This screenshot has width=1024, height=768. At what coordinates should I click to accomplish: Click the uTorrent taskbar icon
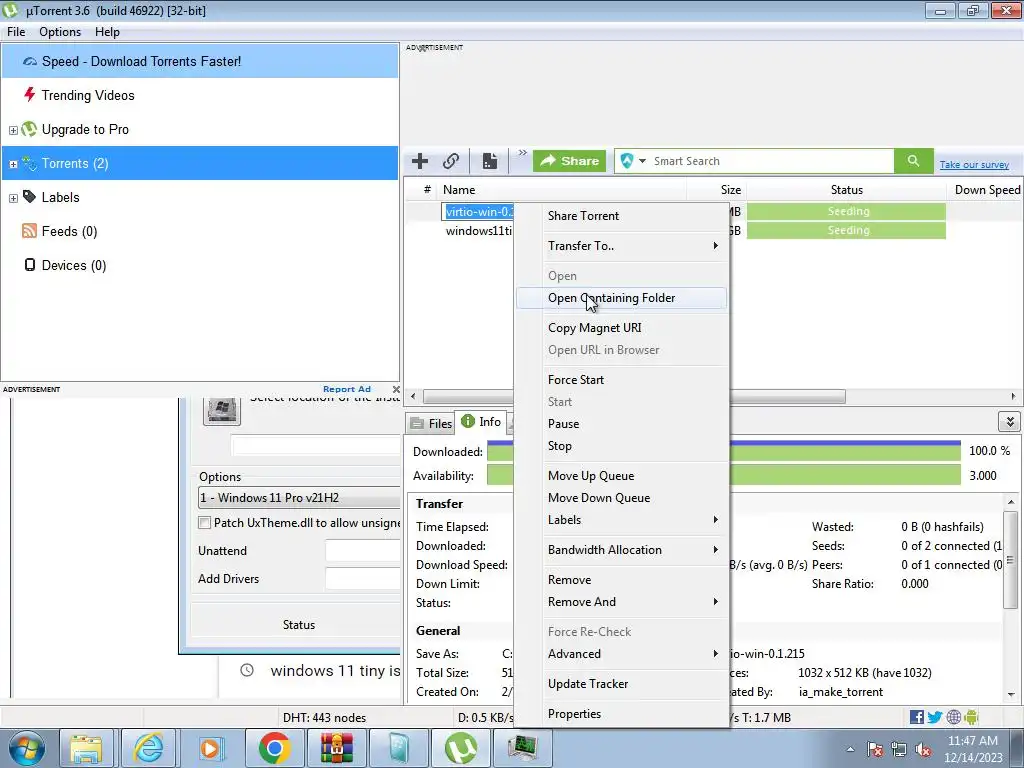point(461,748)
